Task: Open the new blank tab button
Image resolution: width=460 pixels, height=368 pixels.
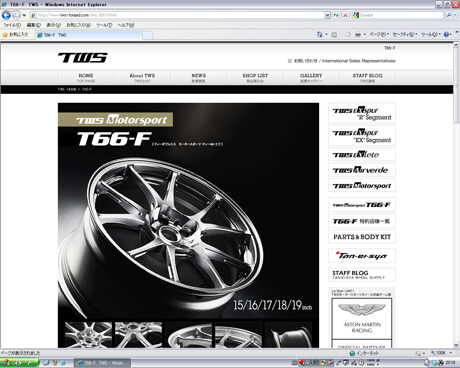Action: [148, 35]
